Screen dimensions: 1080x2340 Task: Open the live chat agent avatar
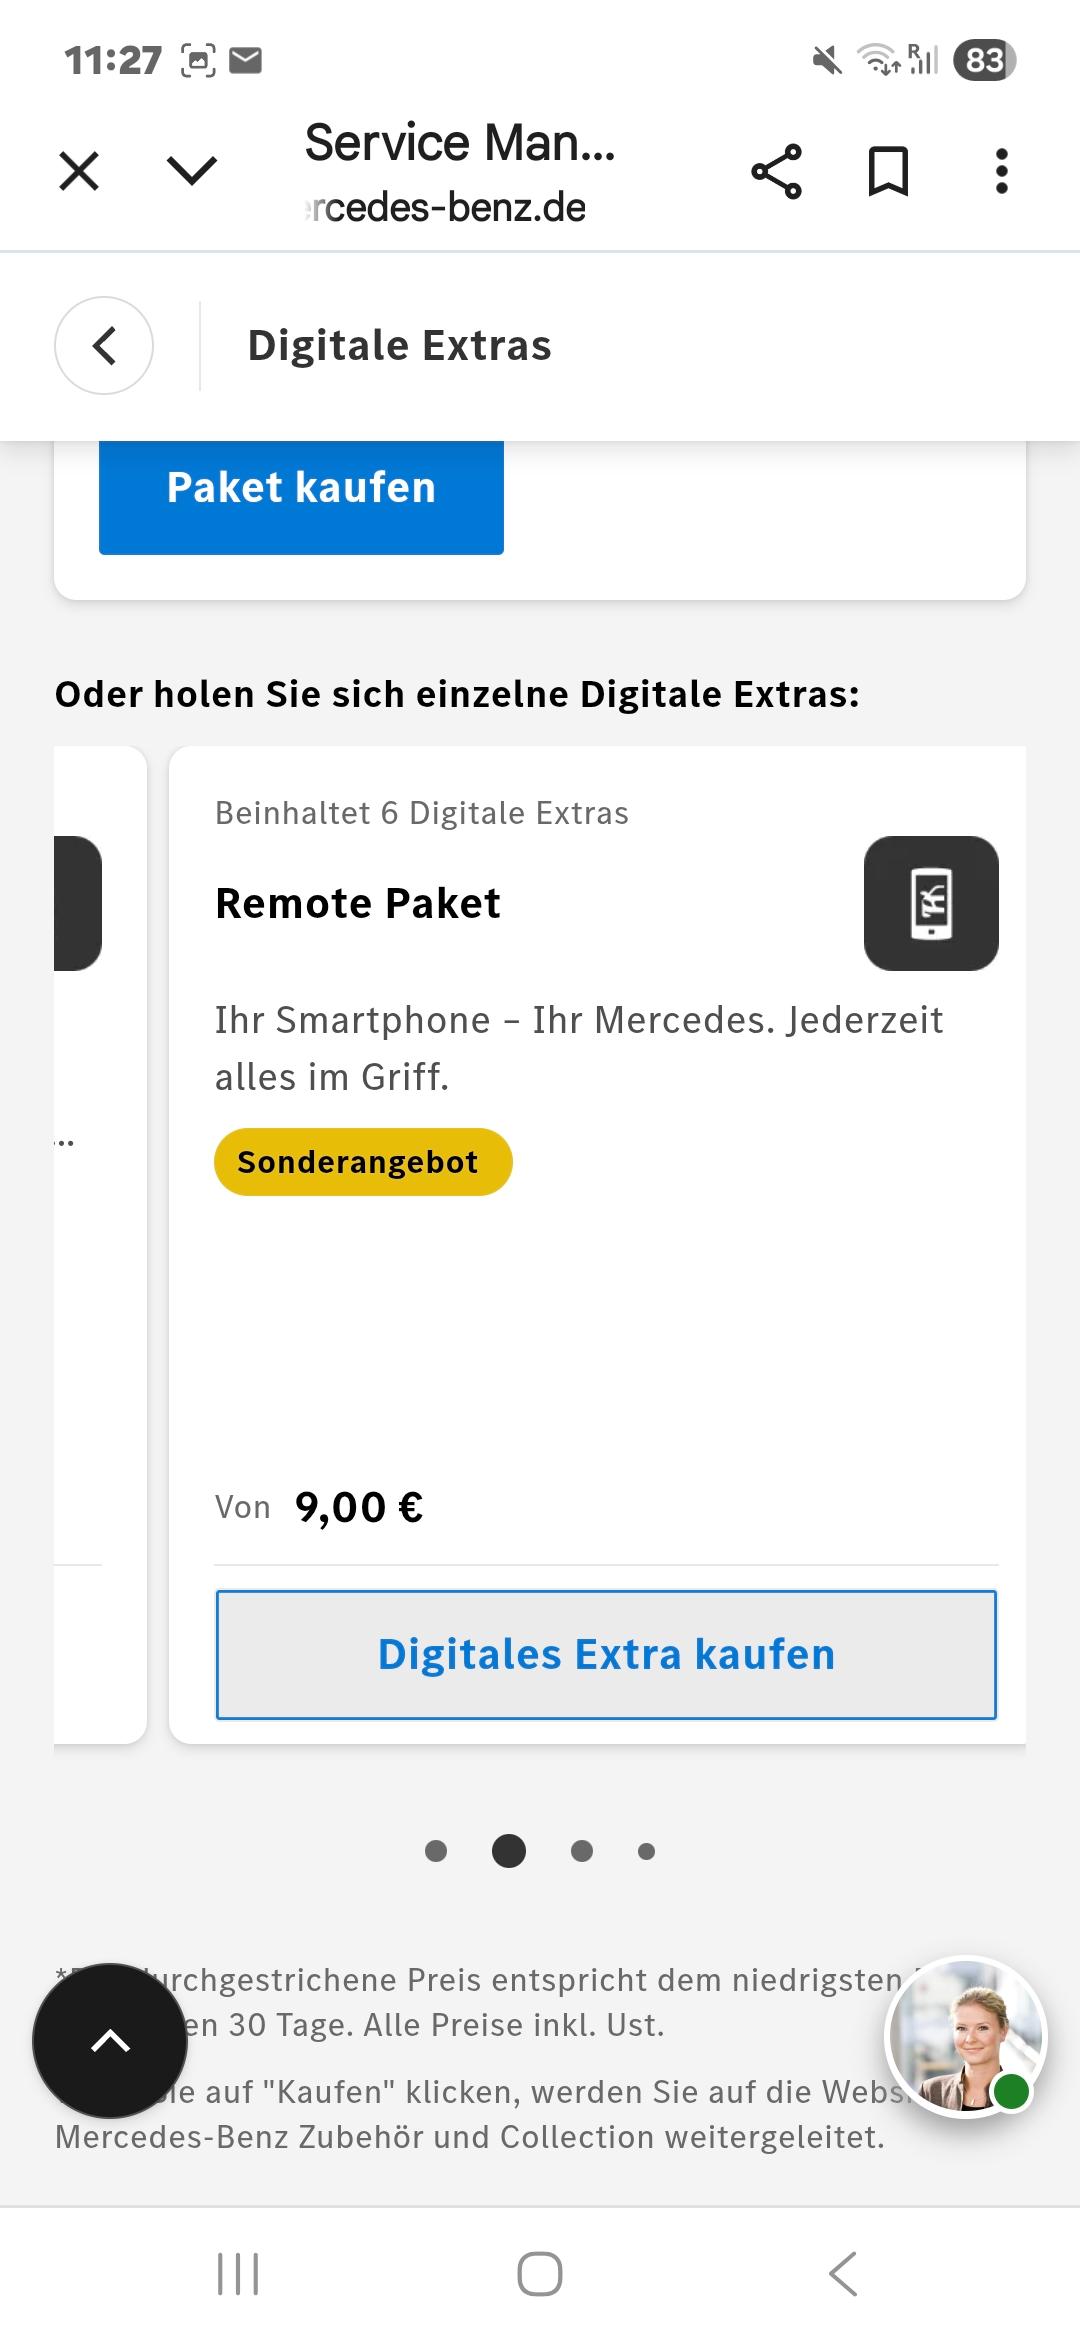coord(966,2037)
